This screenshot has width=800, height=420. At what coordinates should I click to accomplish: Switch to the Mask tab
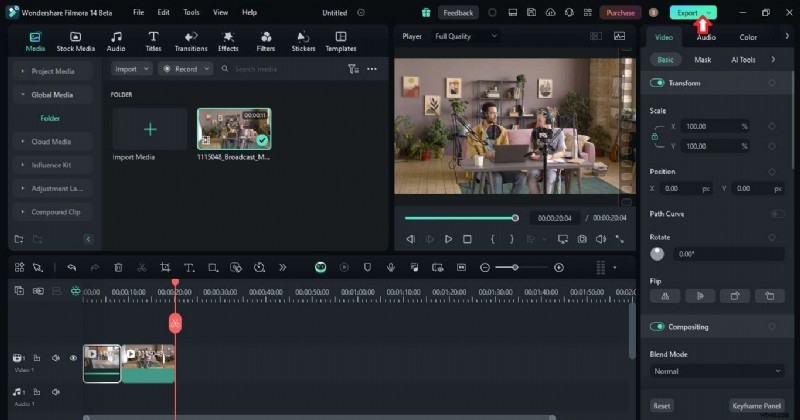(x=702, y=60)
